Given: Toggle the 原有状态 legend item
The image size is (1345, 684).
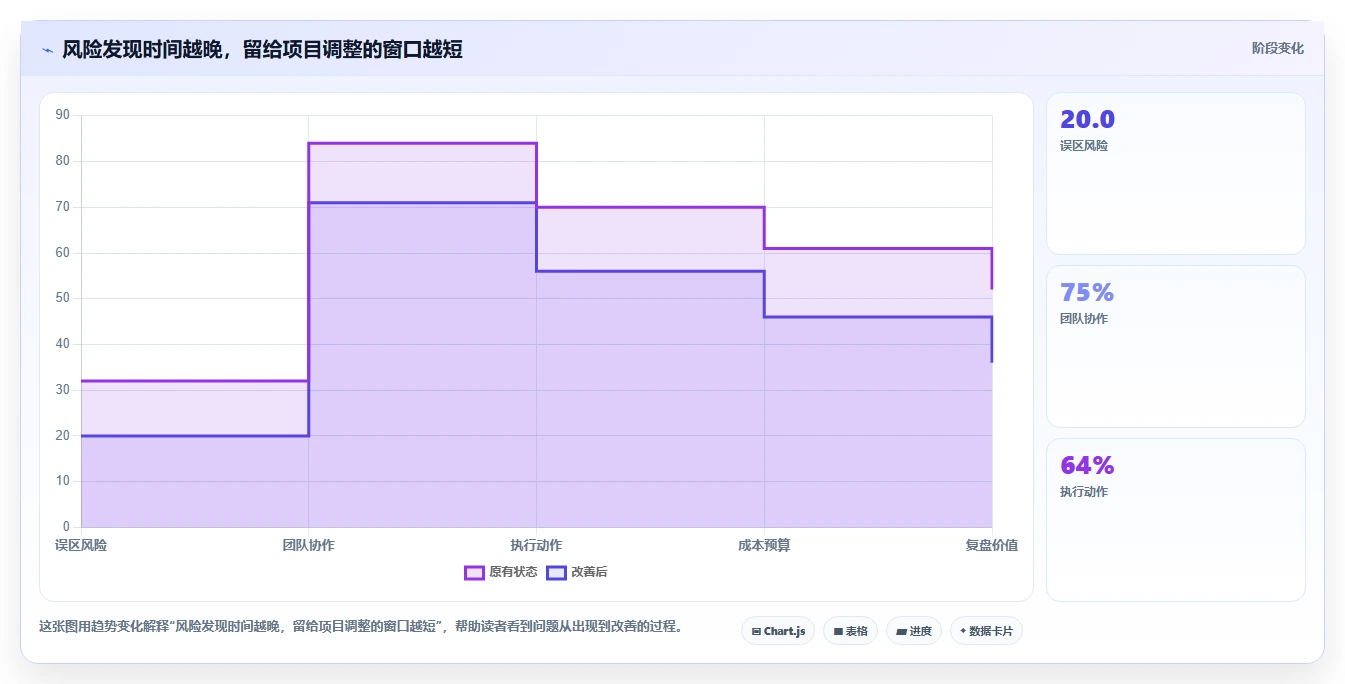Looking at the screenshot, I should pyautogui.click(x=501, y=572).
